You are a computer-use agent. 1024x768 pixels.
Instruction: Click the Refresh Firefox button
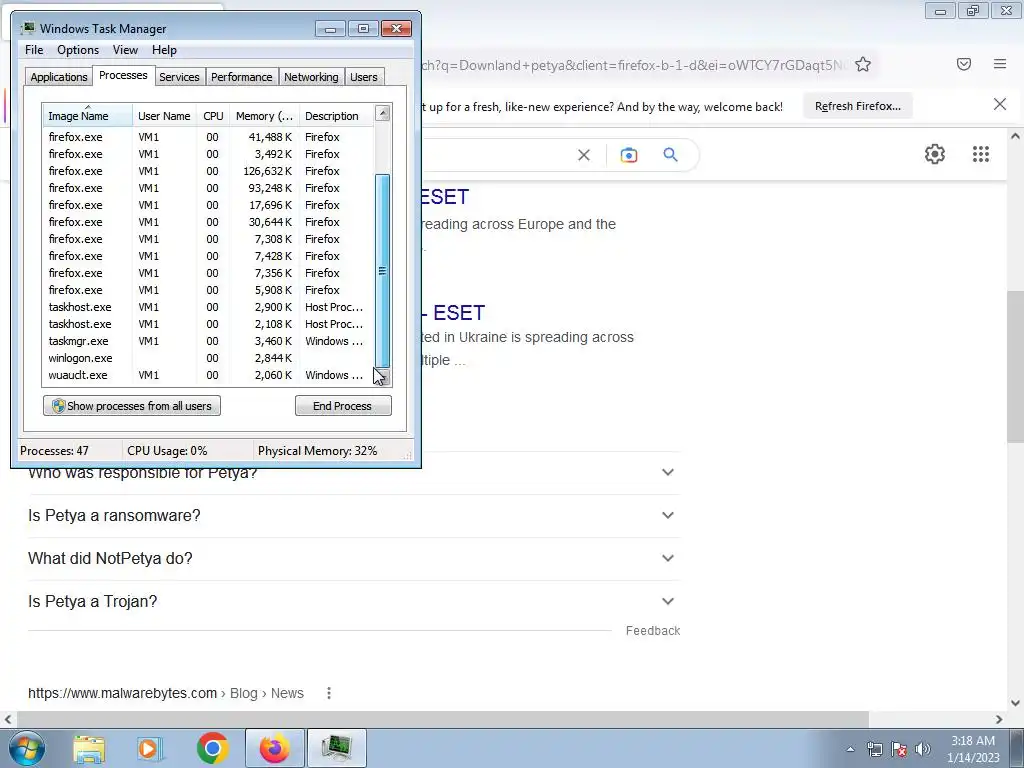[x=857, y=106]
